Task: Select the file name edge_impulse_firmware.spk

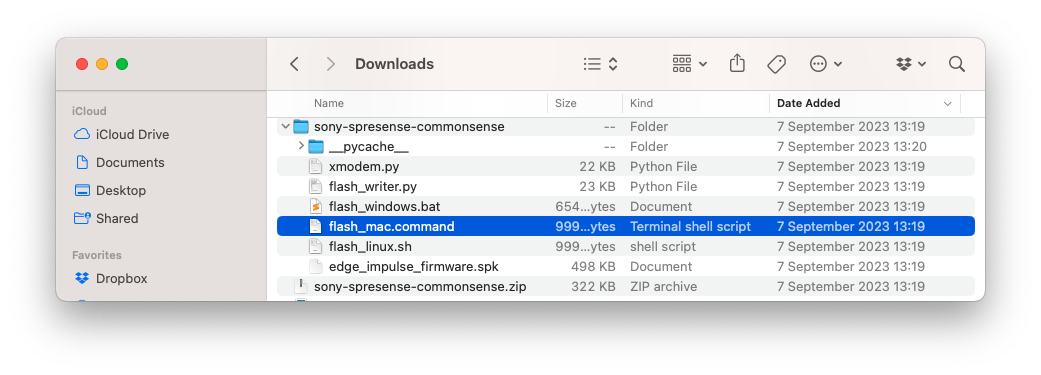Action: [x=414, y=266]
